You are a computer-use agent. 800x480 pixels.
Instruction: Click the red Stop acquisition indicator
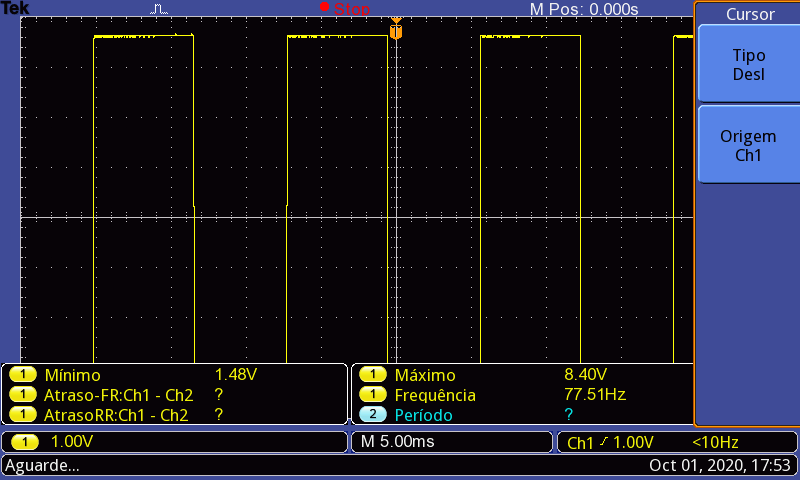coord(345,8)
